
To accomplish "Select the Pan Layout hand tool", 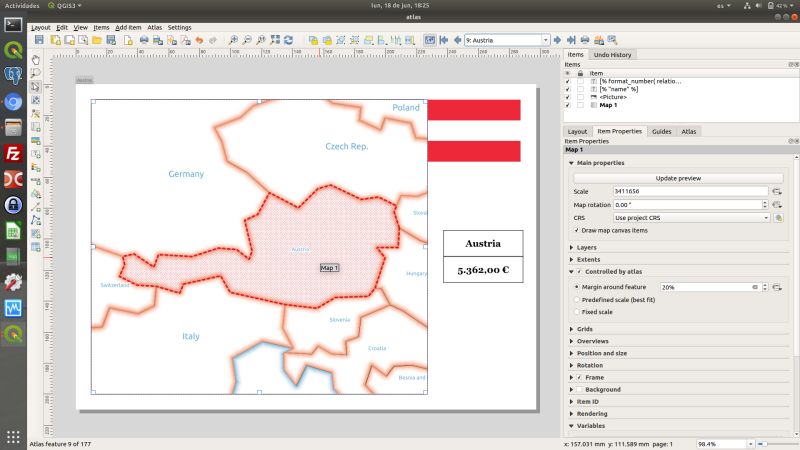I will pos(35,60).
